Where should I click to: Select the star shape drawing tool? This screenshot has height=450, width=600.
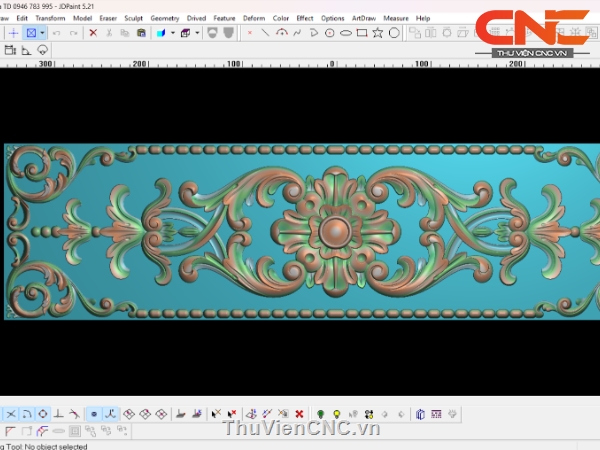(x=378, y=33)
